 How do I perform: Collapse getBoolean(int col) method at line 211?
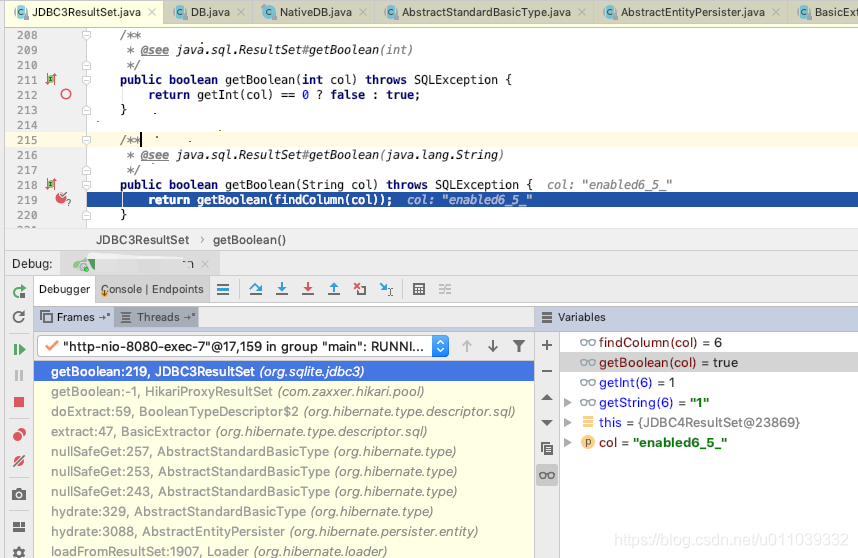point(86,80)
